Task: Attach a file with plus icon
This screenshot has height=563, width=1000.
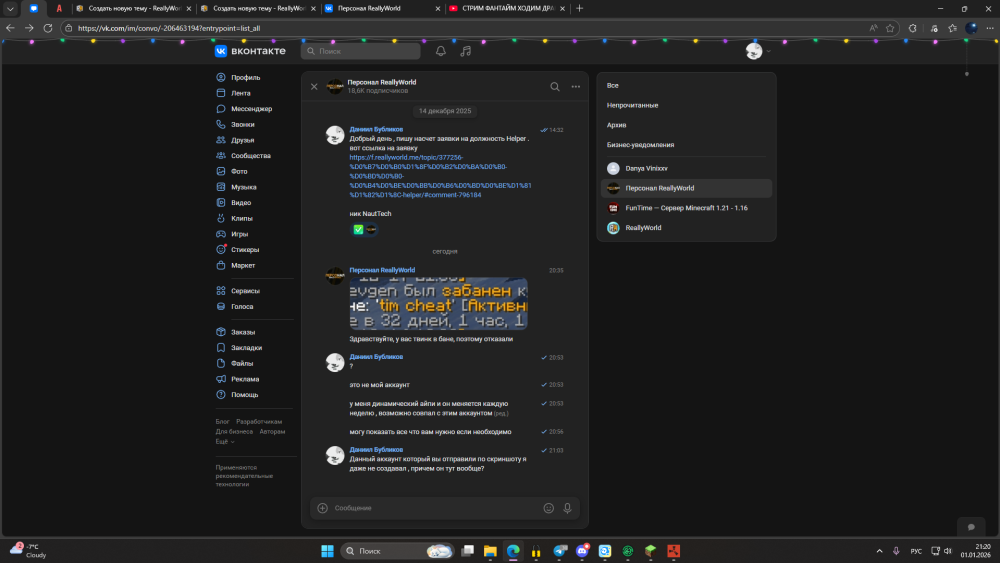Action: [323, 508]
